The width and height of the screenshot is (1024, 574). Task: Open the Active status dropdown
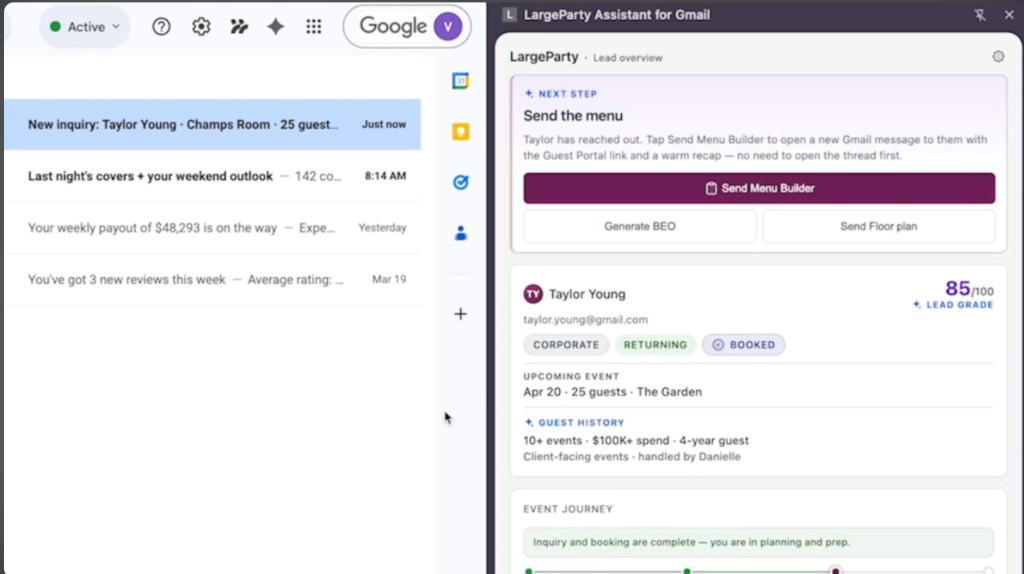click(x=85, y=27)
